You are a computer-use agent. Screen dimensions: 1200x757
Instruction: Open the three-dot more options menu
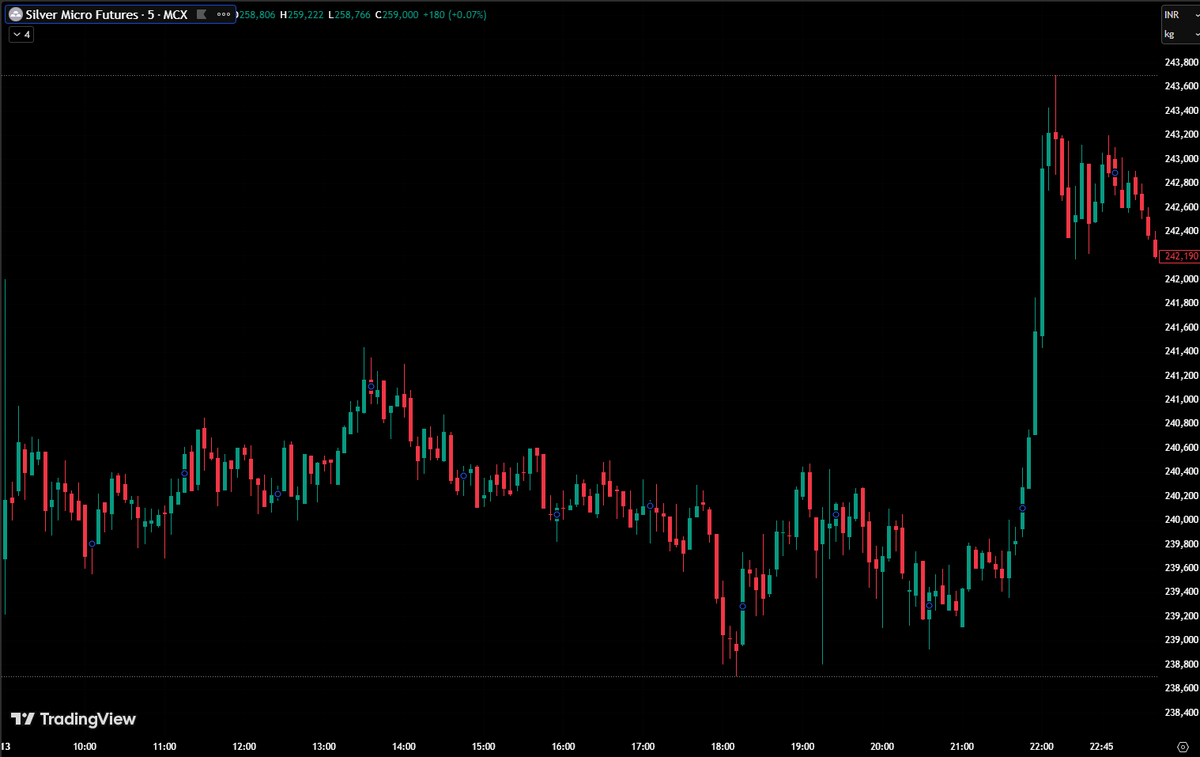(224, 15)
